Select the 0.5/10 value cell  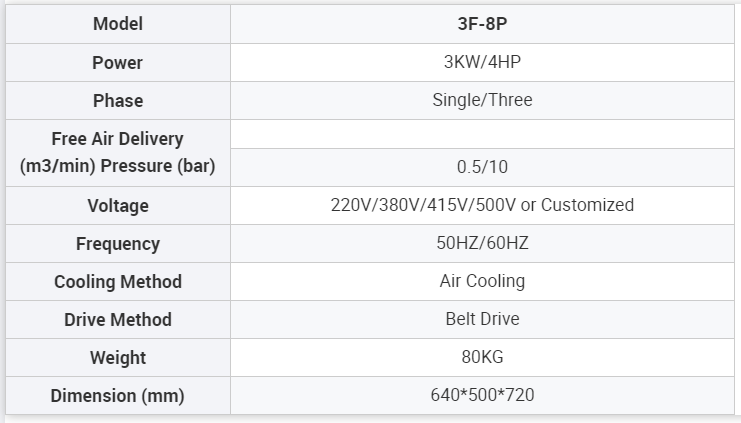tap(482, 167)
